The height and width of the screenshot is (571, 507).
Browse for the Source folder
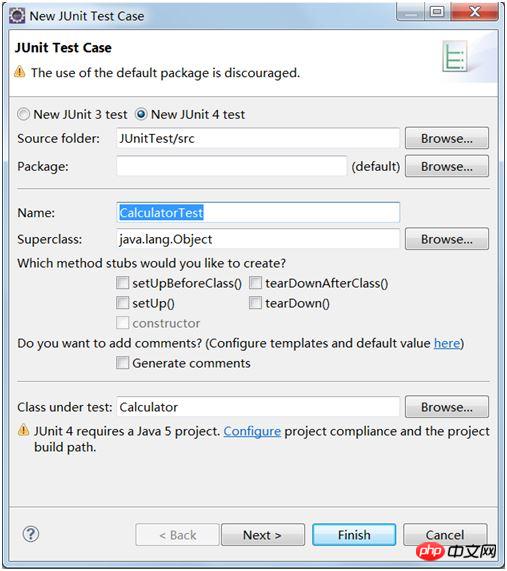click(x=447, y=138)
